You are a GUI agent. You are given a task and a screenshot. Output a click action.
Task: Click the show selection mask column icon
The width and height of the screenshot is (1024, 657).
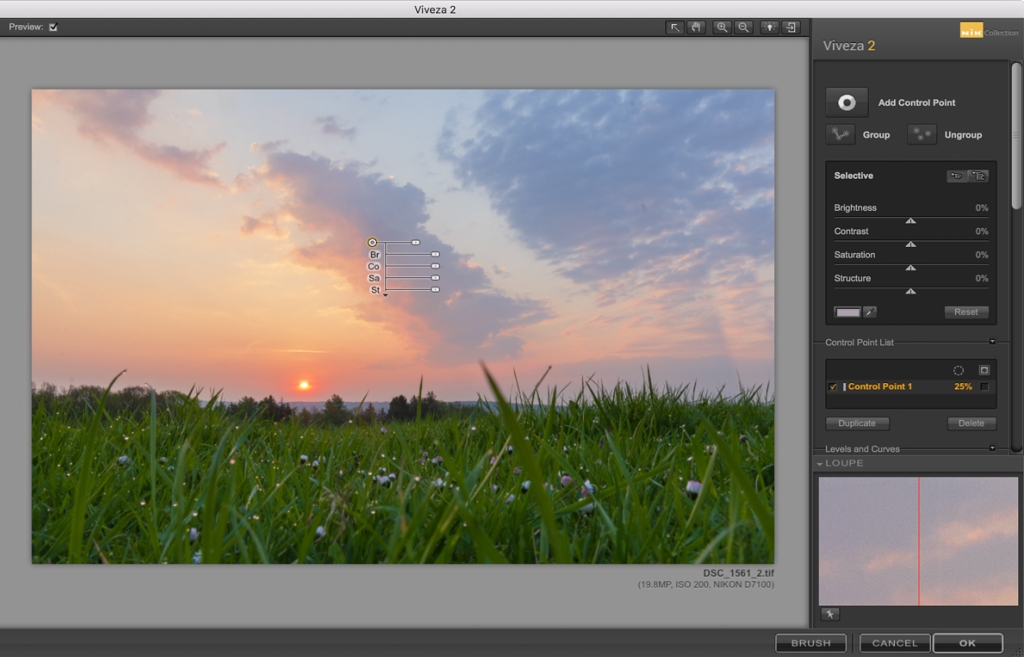click(x=984, y=370)
